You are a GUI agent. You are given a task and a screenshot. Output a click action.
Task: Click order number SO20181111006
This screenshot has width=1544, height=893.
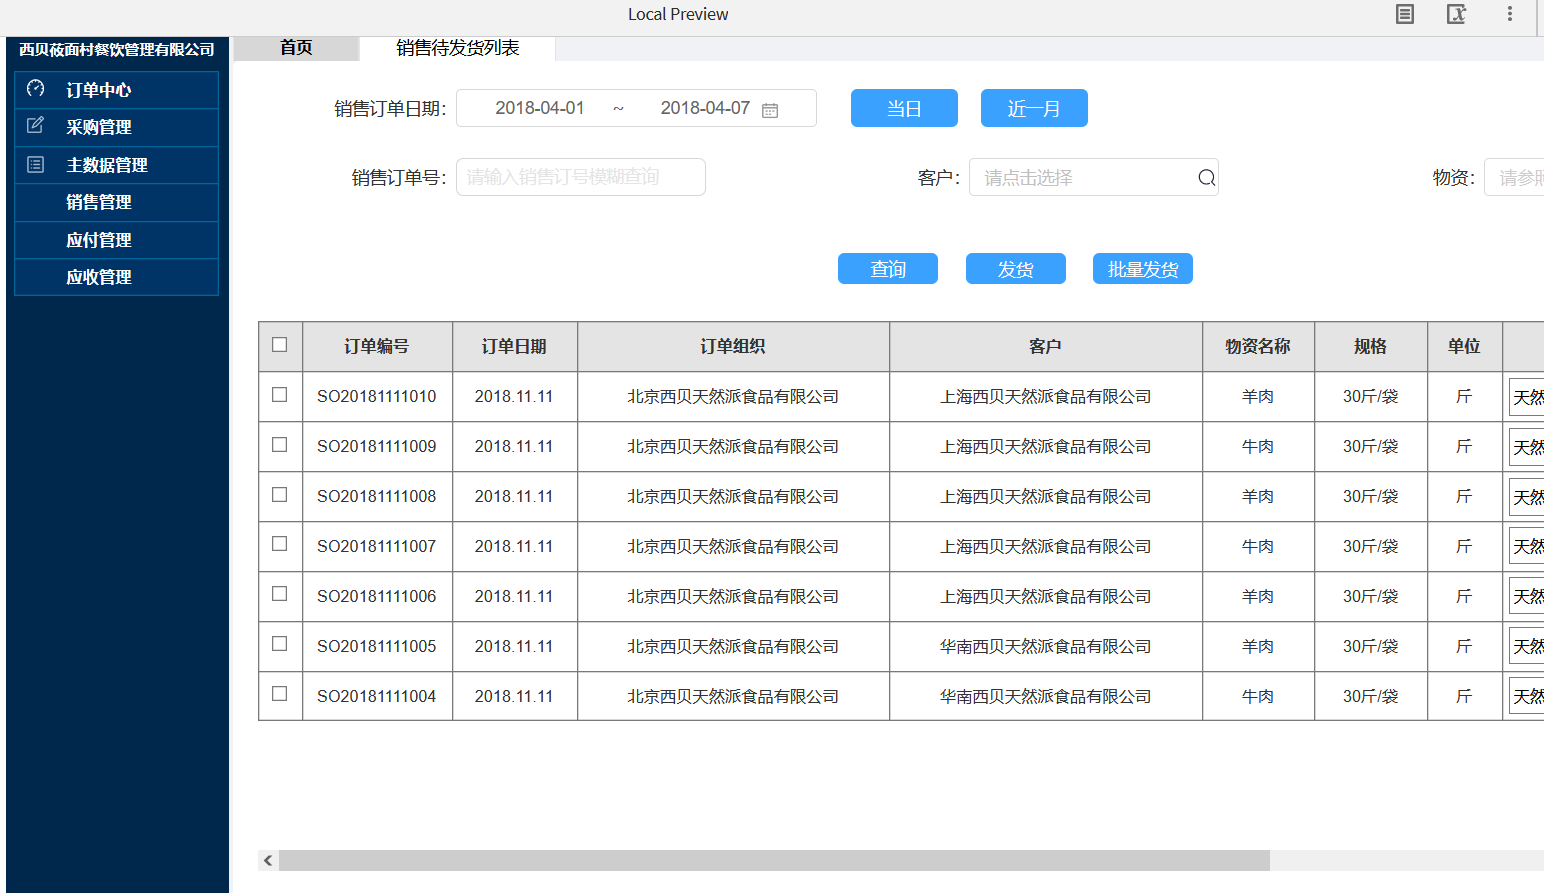tap(377, 596)
